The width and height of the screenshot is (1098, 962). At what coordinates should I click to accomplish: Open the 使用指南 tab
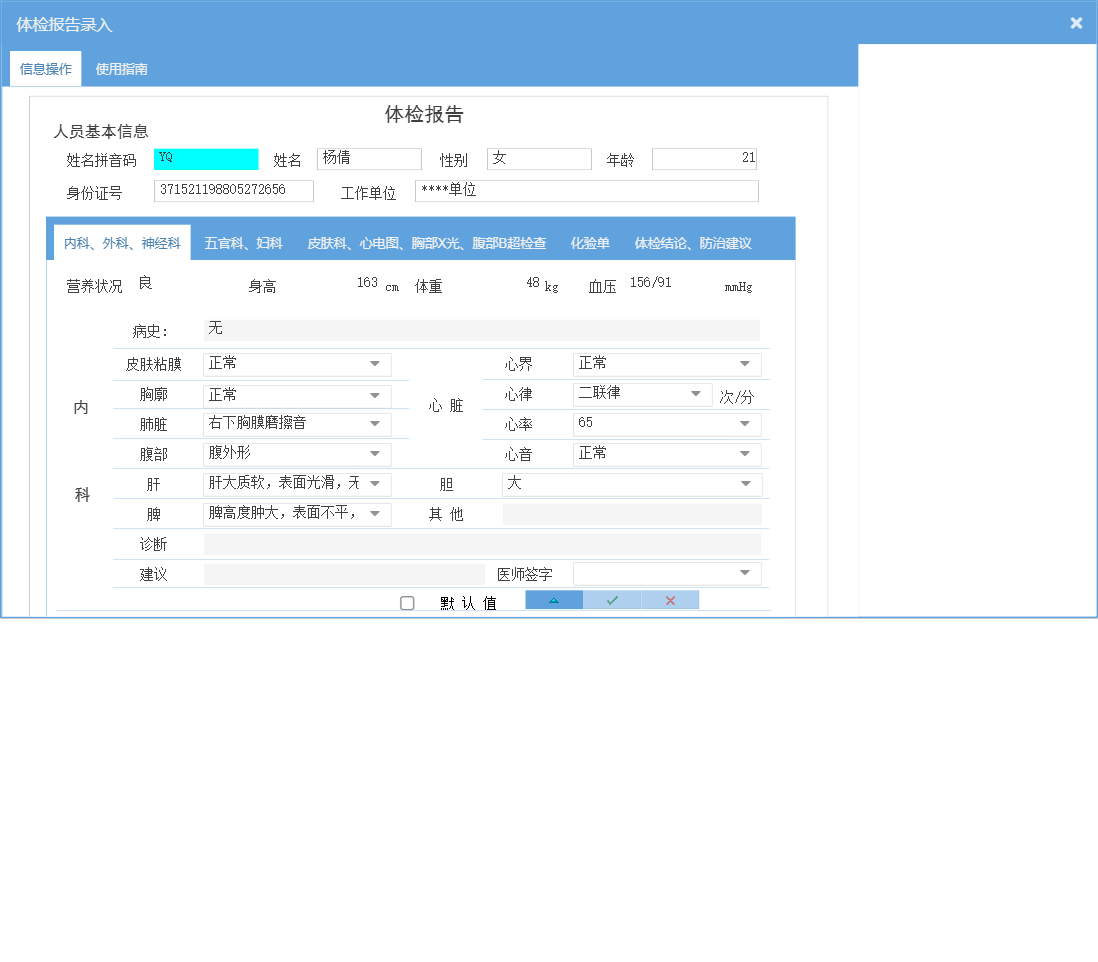(x=120, y=68)
